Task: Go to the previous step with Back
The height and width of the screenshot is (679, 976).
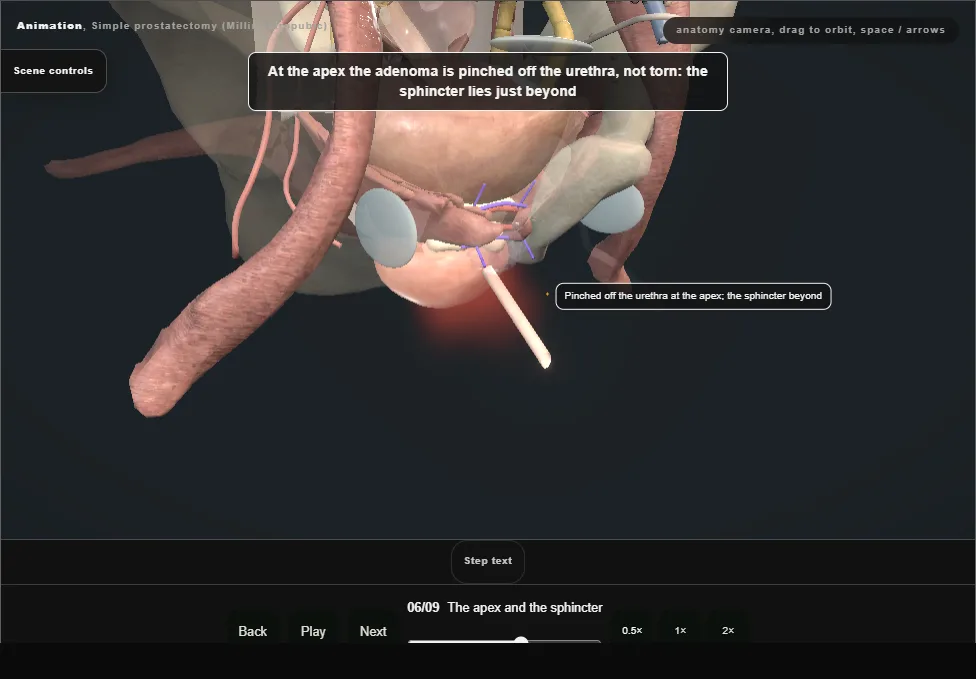Action: click(253, 631)
